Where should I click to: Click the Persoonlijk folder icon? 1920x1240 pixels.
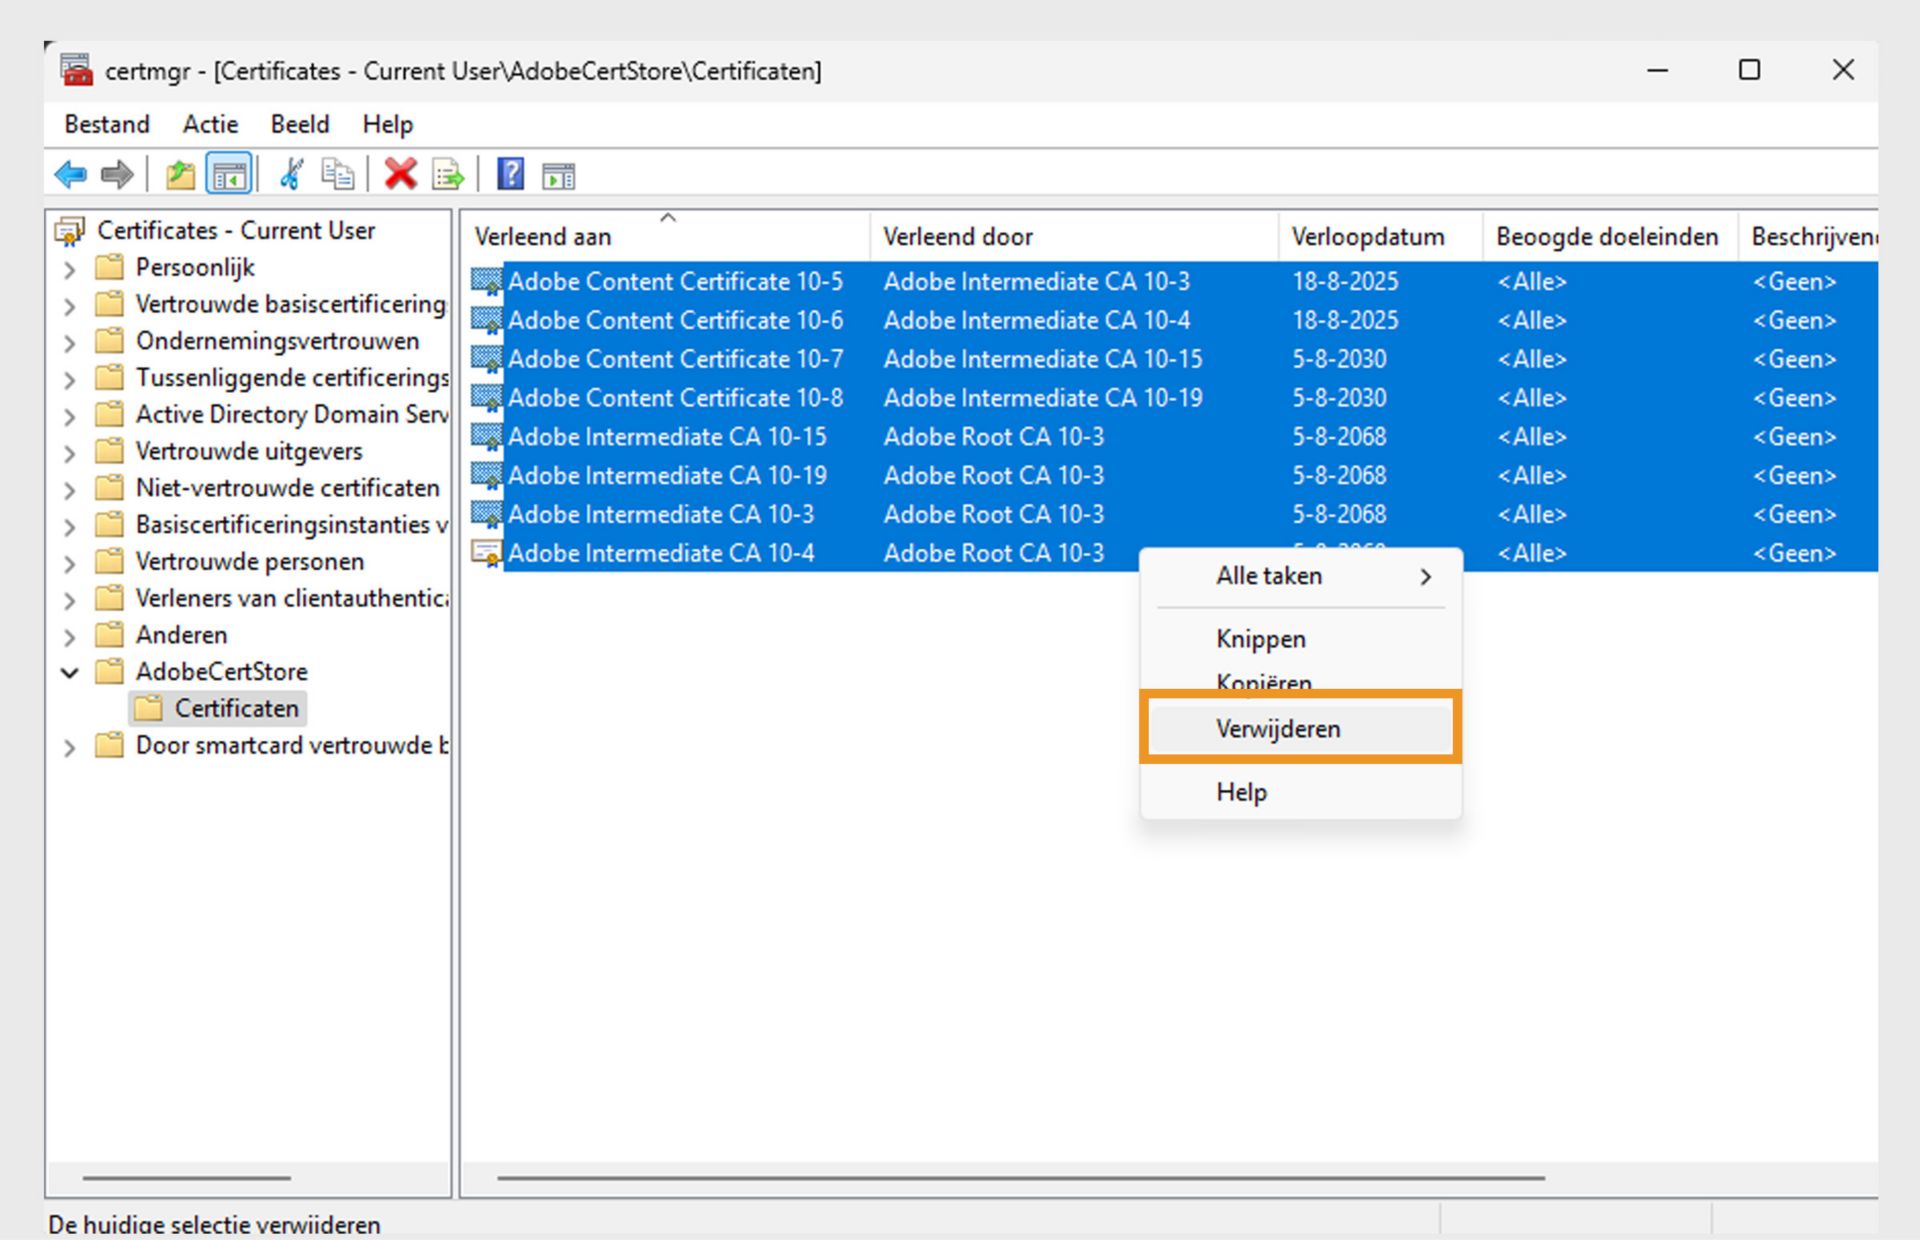click(109, 267)
